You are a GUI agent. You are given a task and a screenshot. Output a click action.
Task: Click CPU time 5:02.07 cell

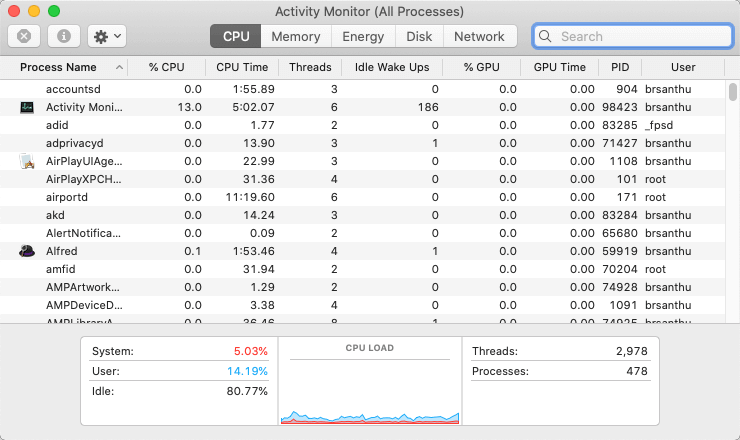coord(253,107)
